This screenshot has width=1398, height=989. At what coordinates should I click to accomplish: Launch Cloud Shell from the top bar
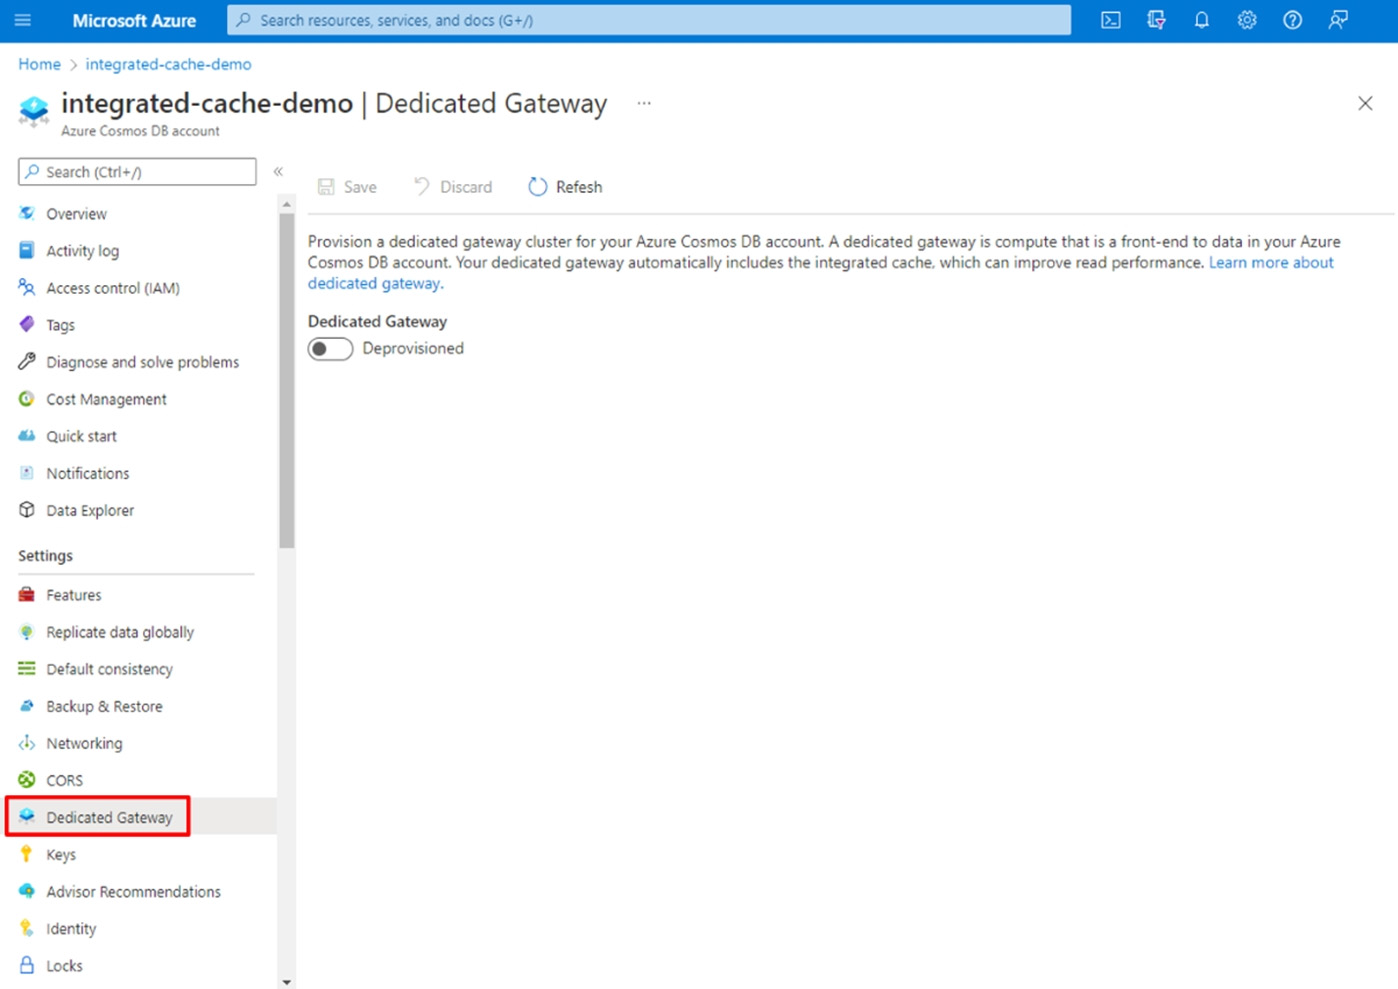(1111, 20)
